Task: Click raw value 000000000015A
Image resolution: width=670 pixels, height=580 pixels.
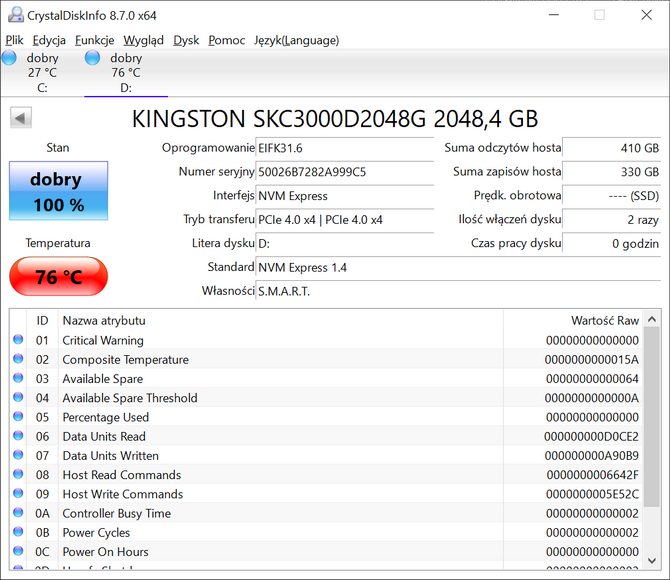Action: (592, 359)
